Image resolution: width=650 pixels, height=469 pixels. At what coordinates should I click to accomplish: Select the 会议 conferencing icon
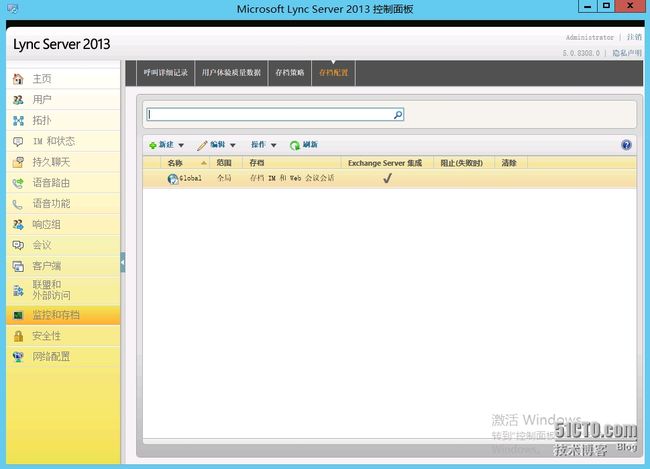pos(18,245)
